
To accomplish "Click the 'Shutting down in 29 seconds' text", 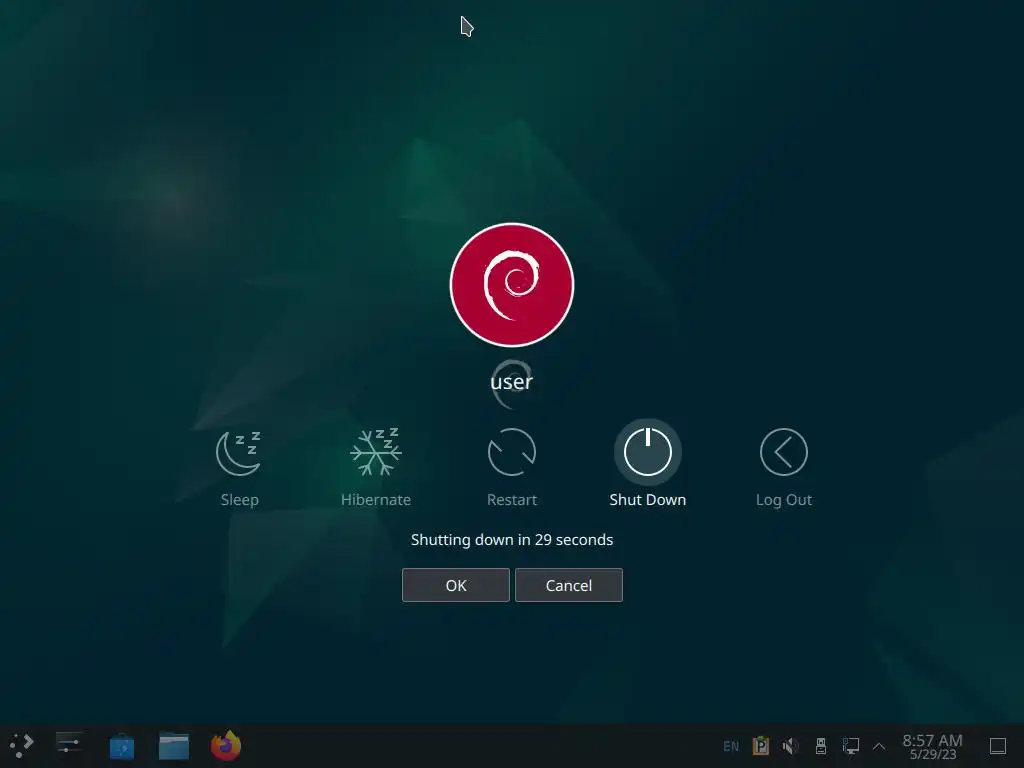I will click(x=512, y=539).
